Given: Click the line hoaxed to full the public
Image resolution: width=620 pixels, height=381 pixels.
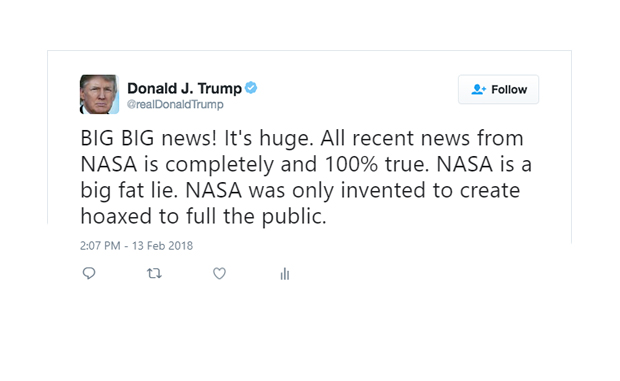Looking at the screenshot, I should pos(203,216).
